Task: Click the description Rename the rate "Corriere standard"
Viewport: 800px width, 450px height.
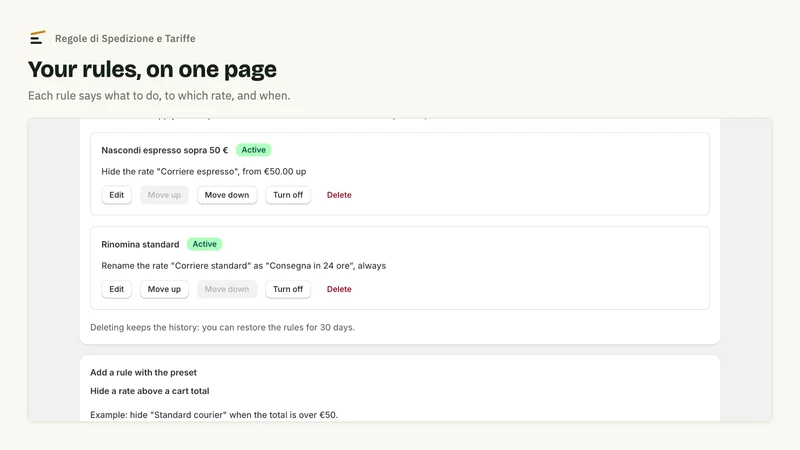Action: [243, 265]
